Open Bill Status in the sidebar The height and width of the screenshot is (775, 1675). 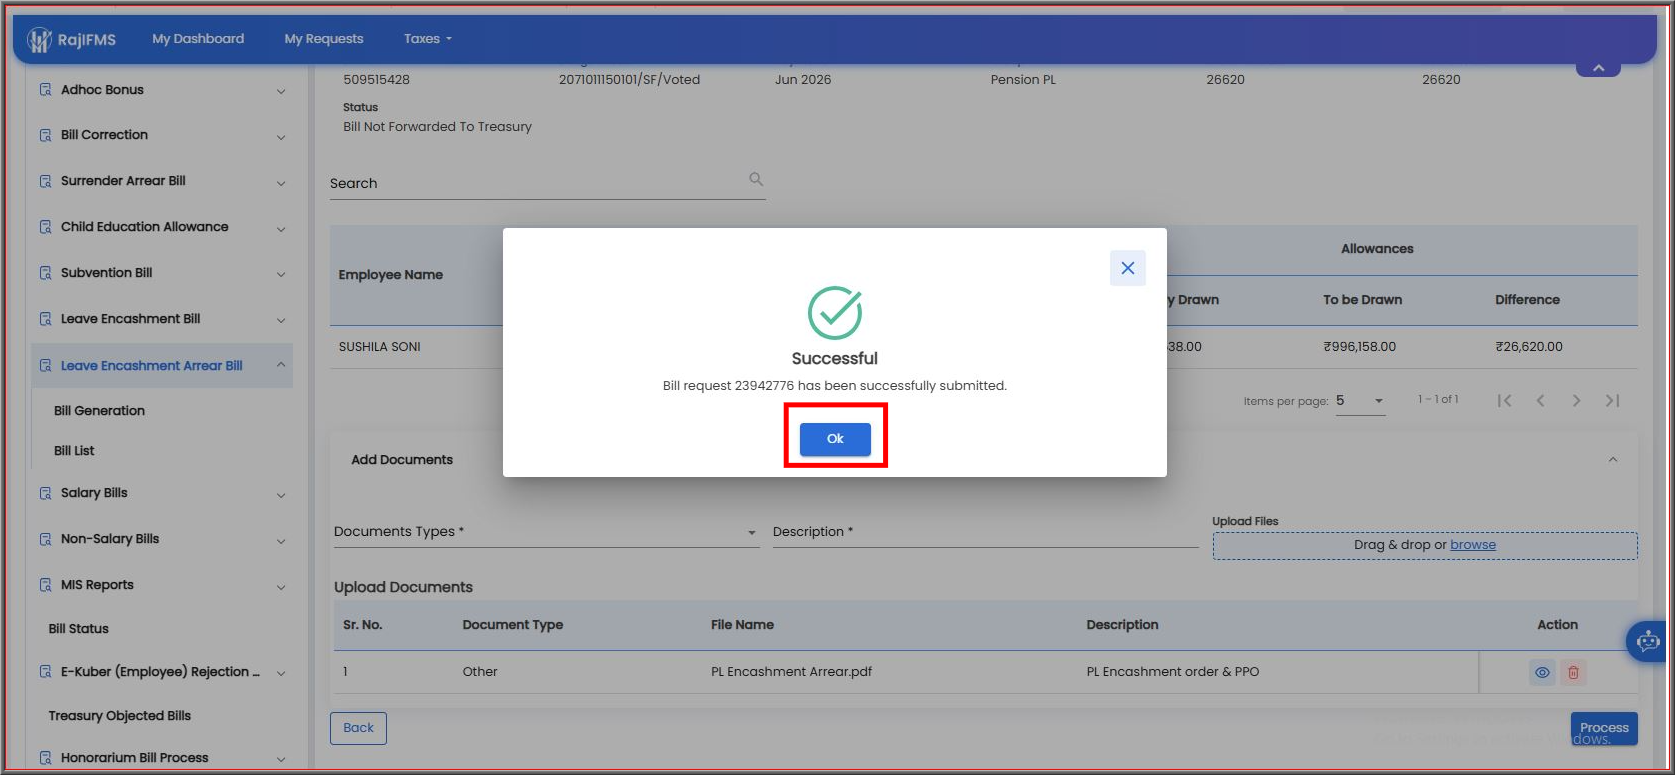click(79, 629)
